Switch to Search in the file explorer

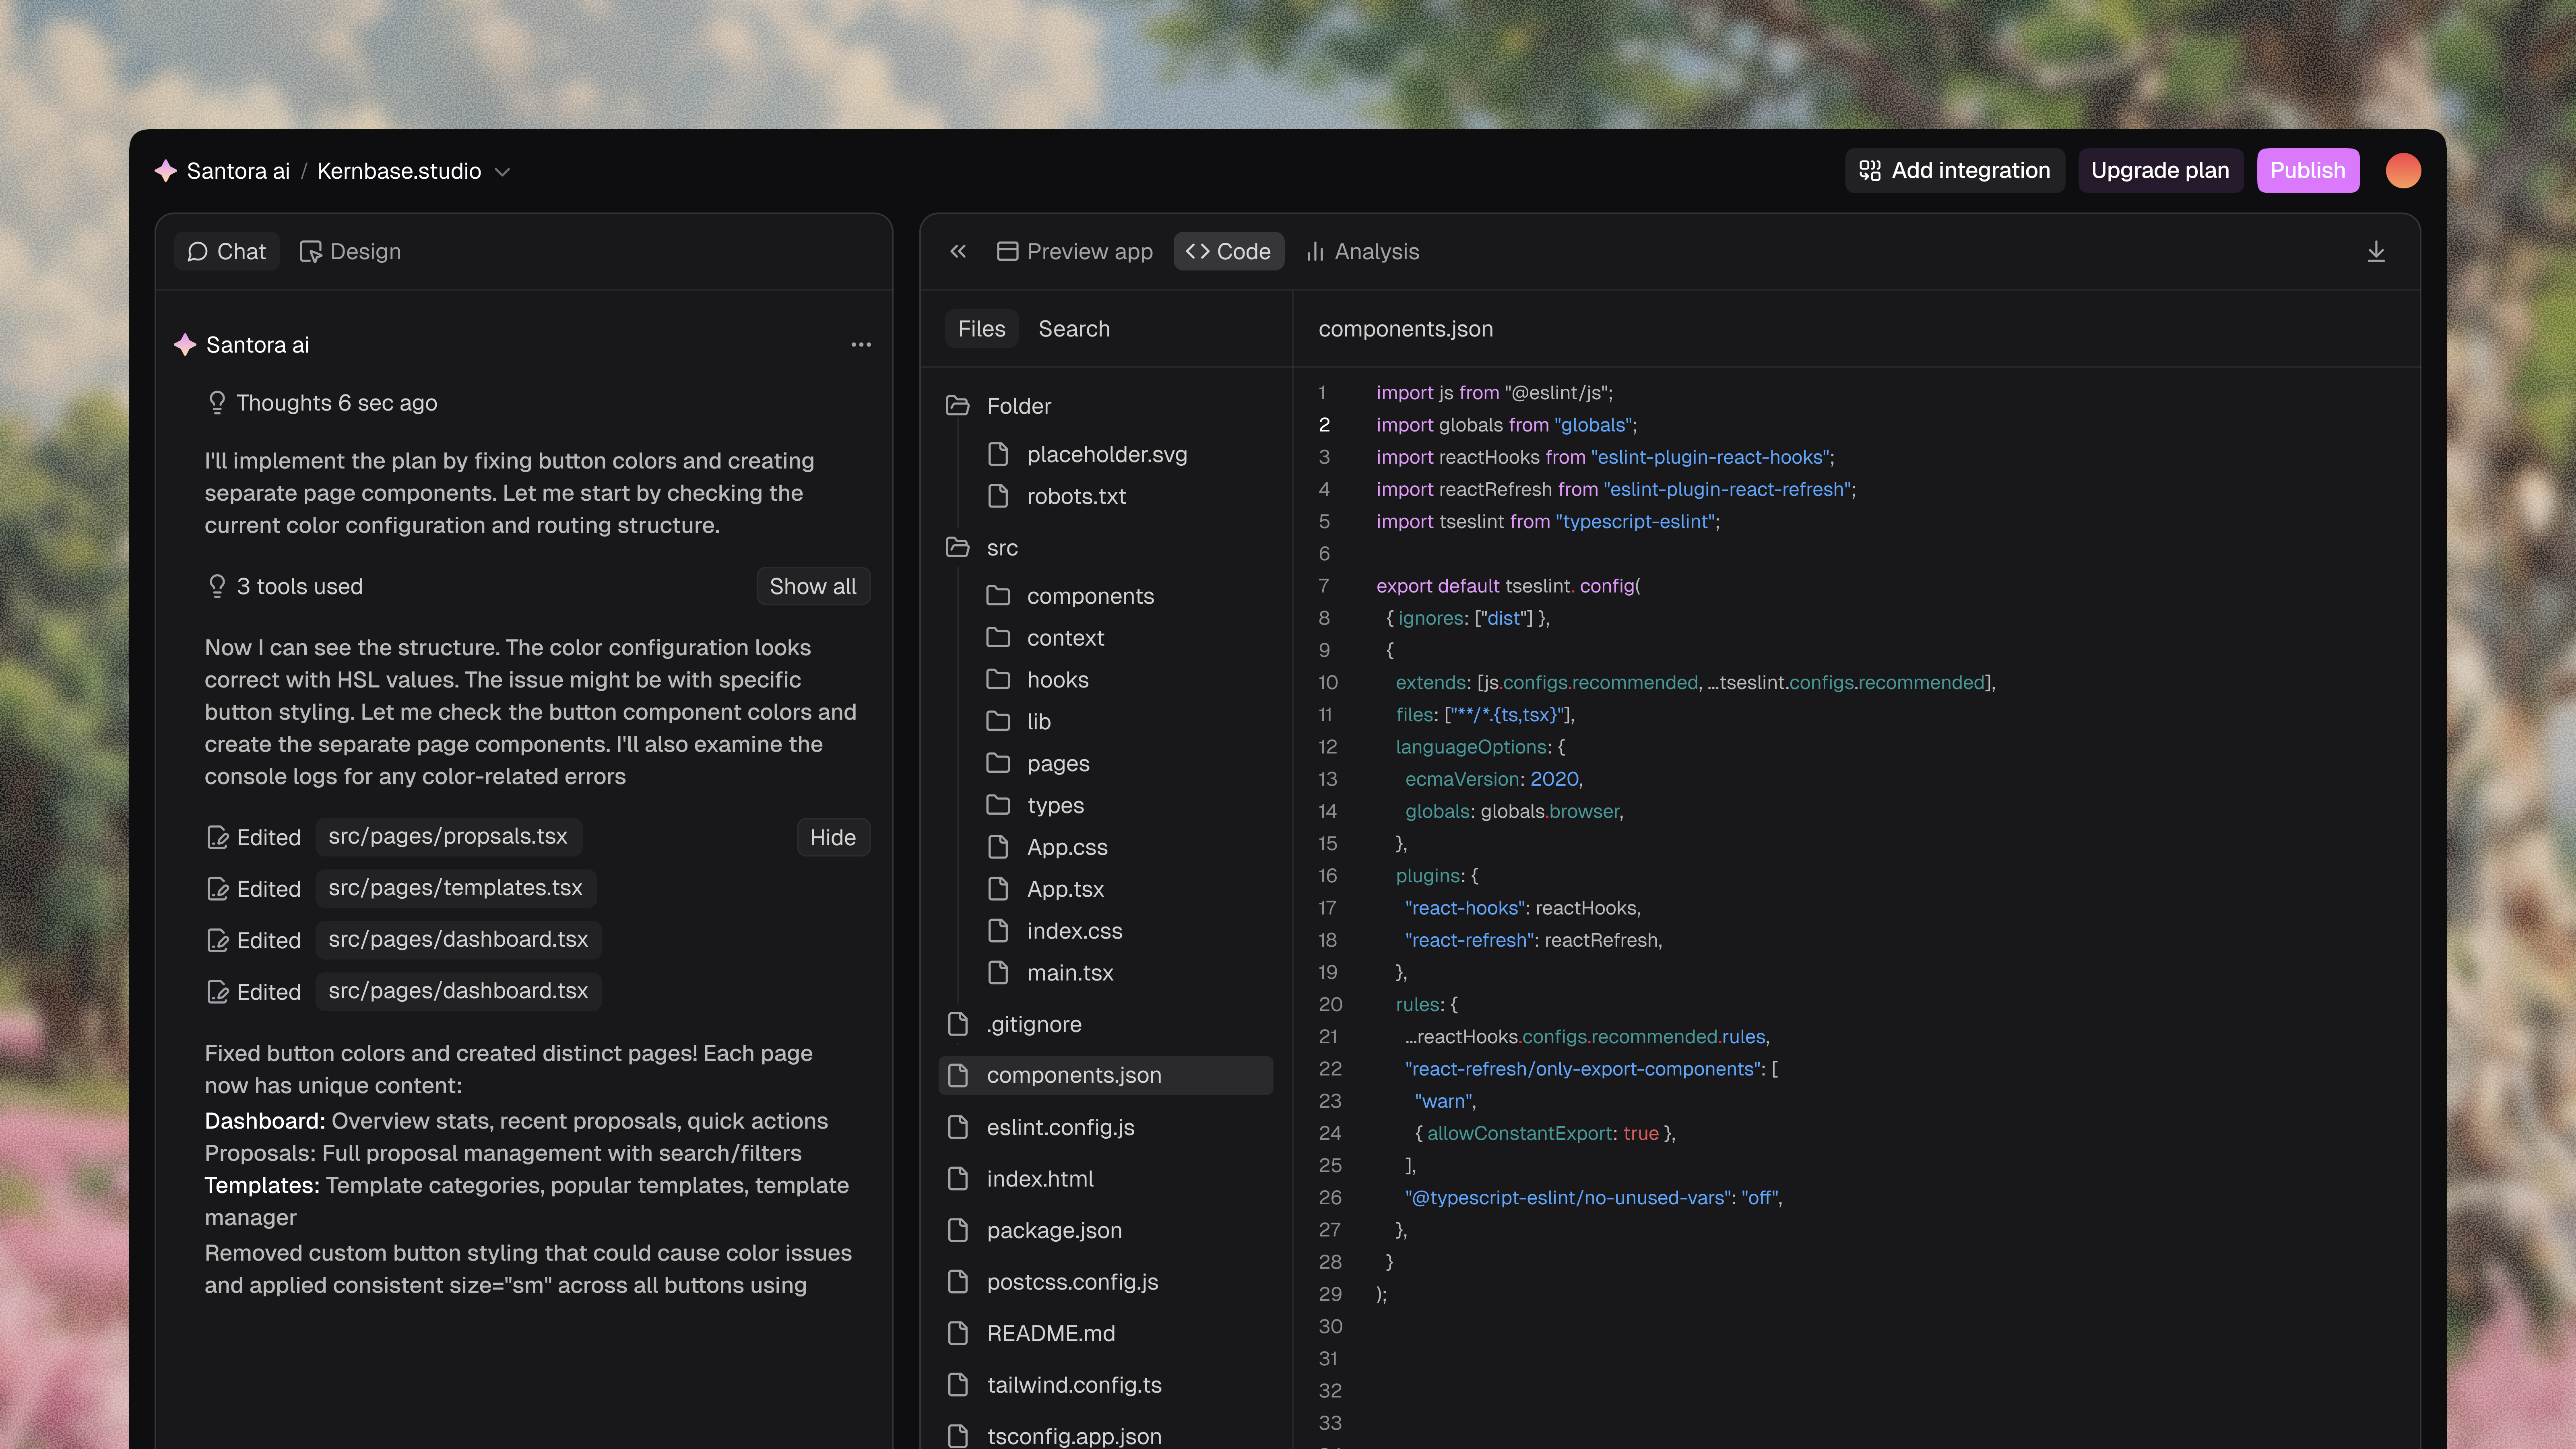coord(1074,328)
